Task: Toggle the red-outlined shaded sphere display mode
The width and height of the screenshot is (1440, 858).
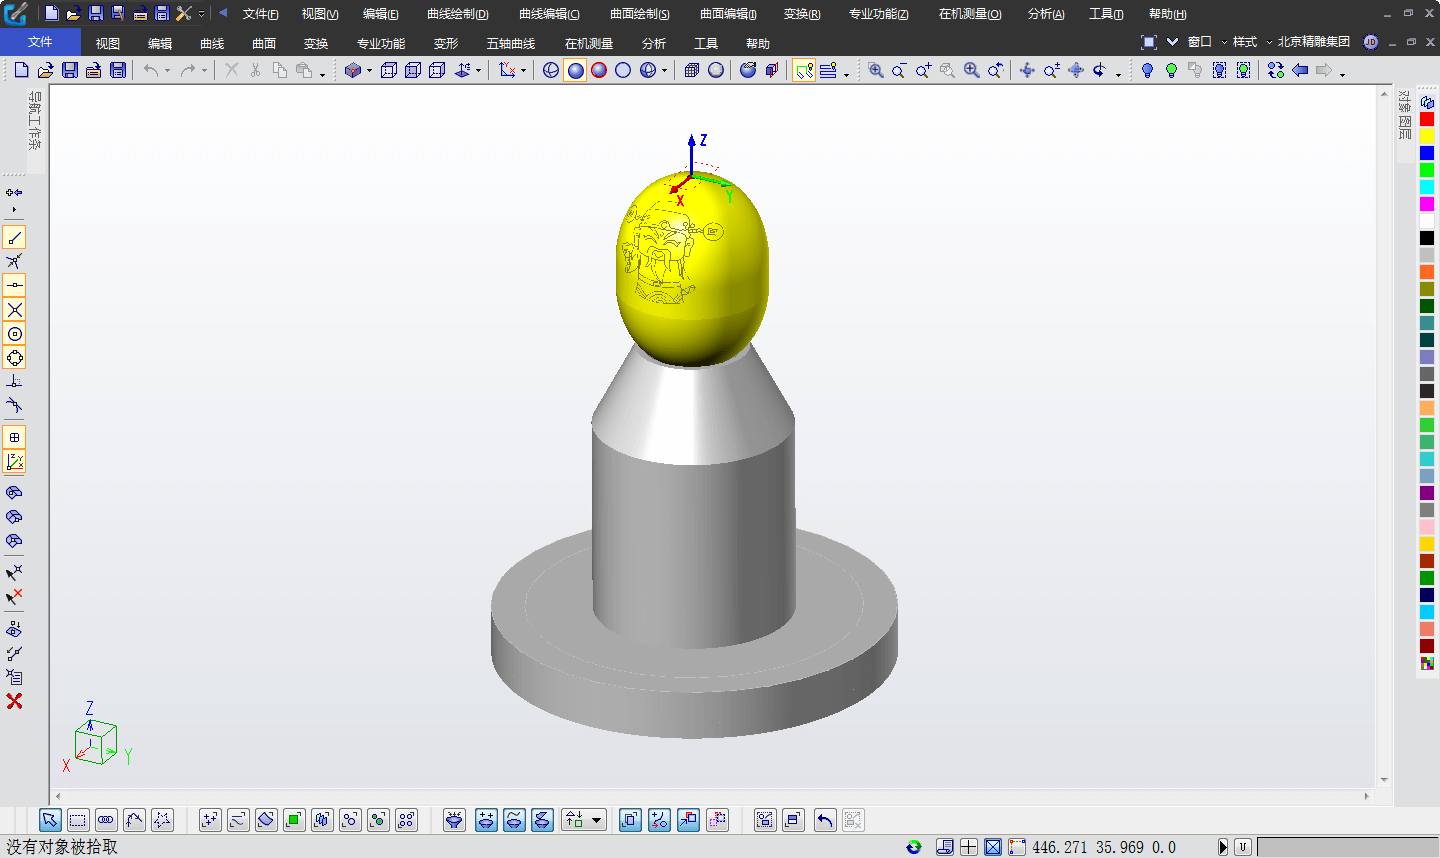Action: coord(599,70)
